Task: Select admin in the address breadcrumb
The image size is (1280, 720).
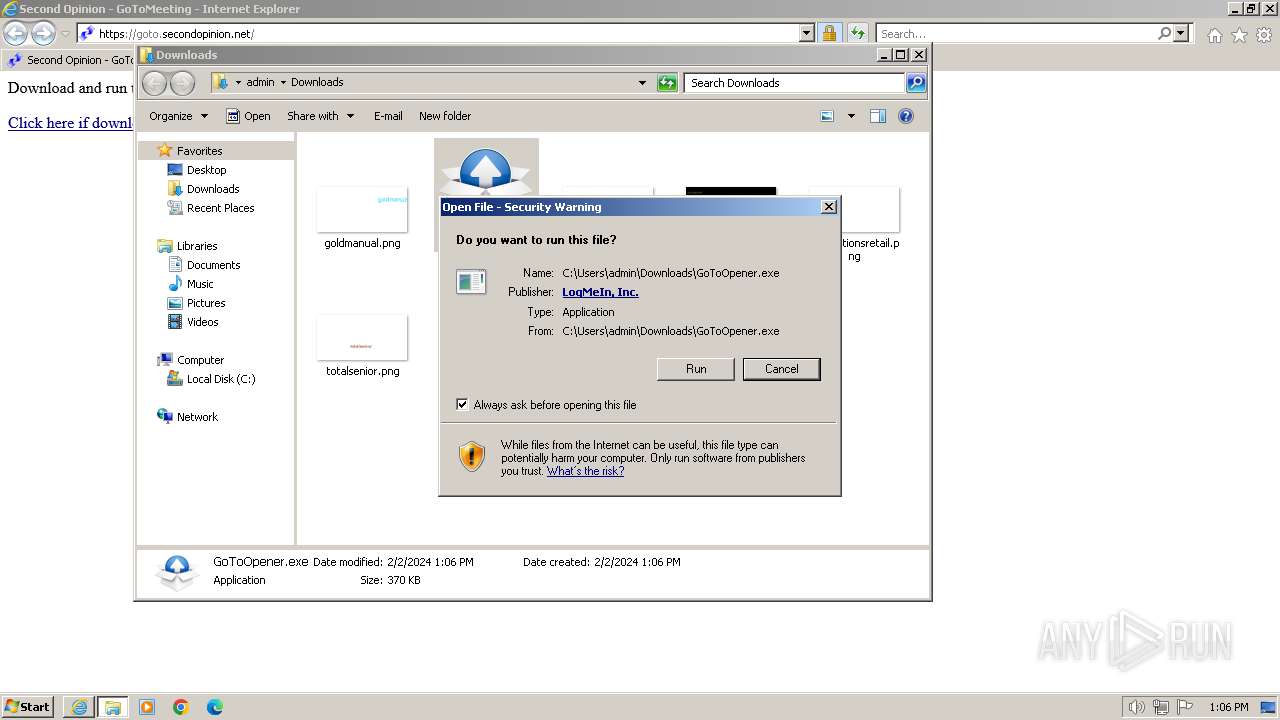Action: pyautogui.click(x=260, y=82)
